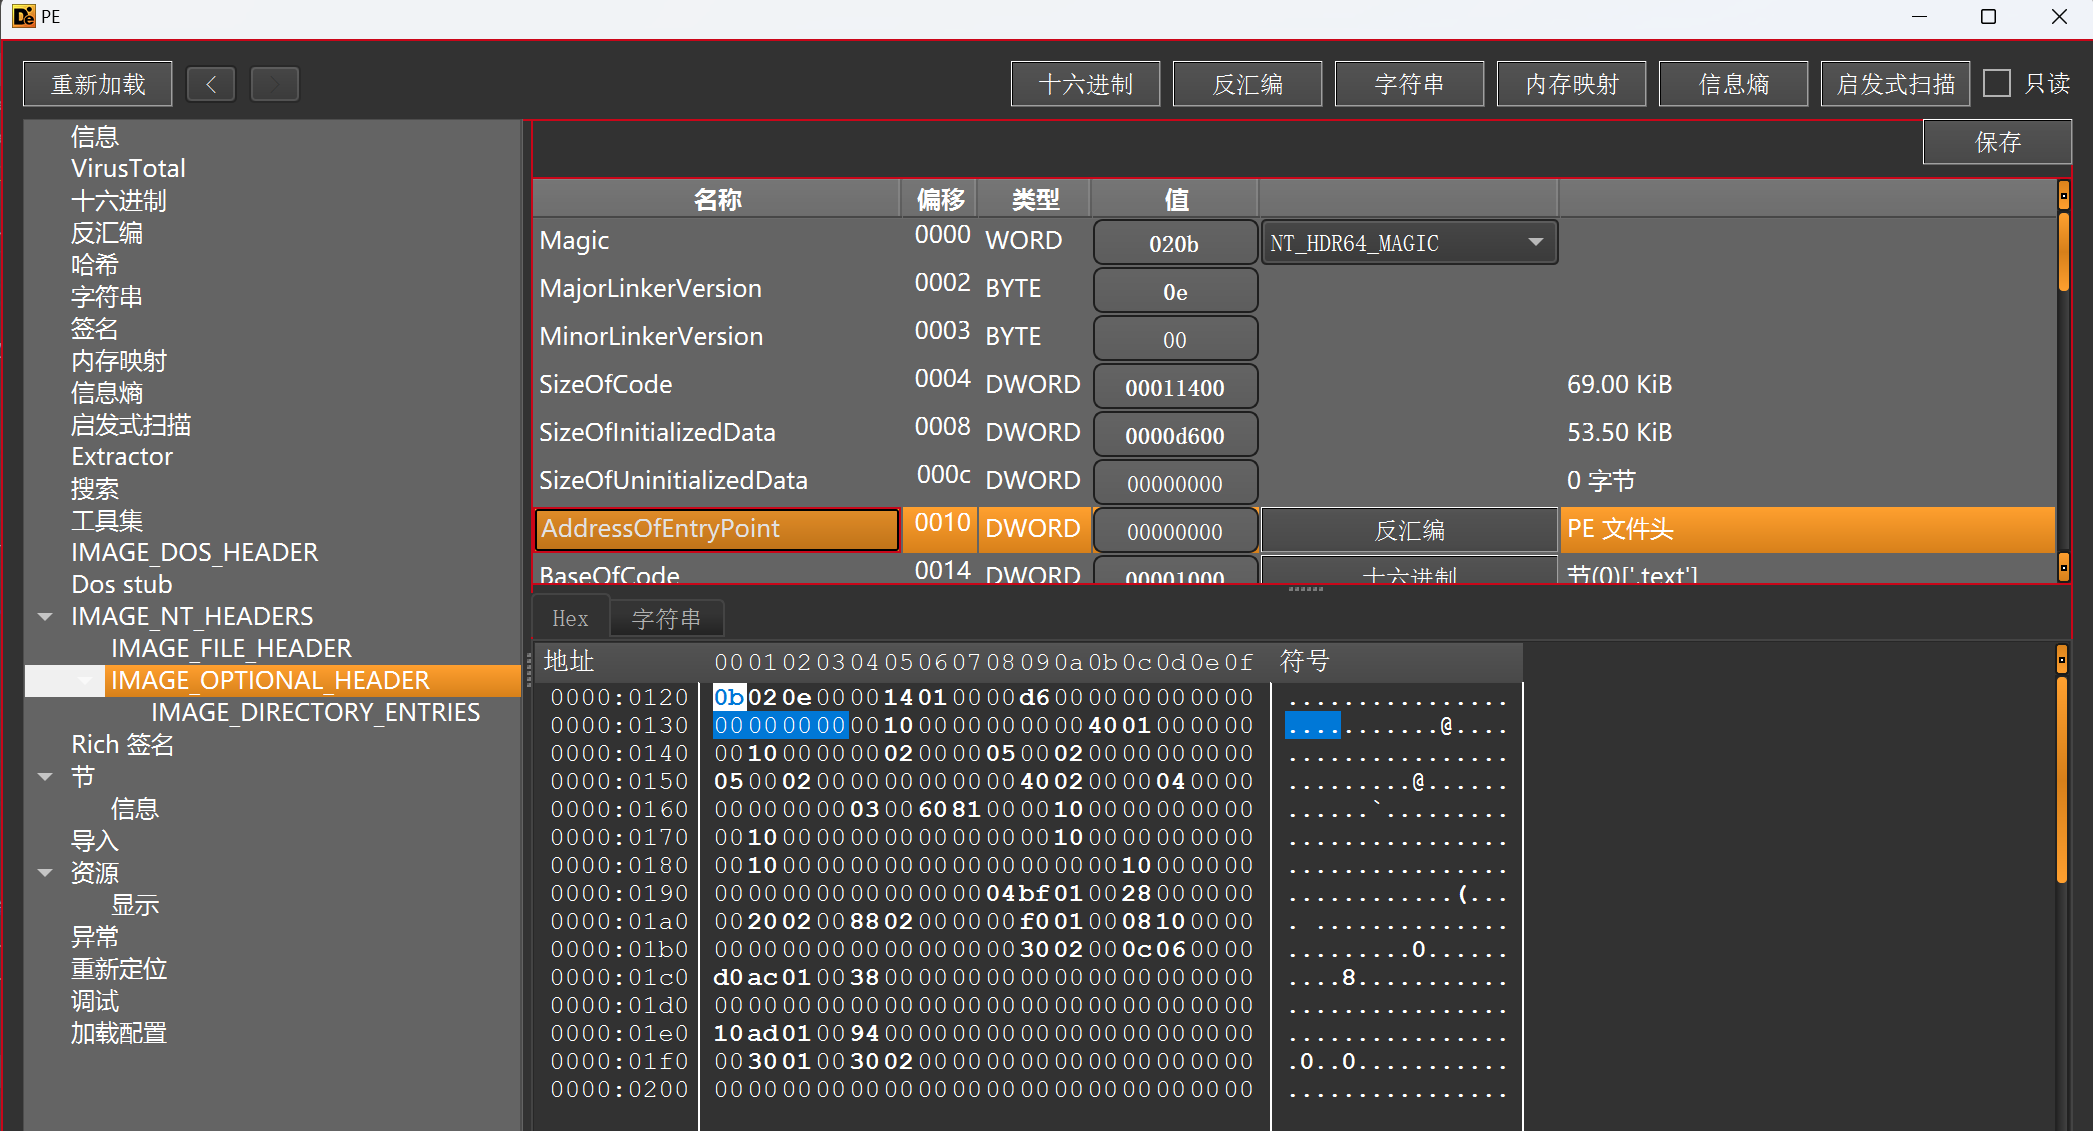Select IMAGE_FILE_HEADER in the tree
The width and height of the screenshot is (2093, 1131).
(x=231, y=649)
